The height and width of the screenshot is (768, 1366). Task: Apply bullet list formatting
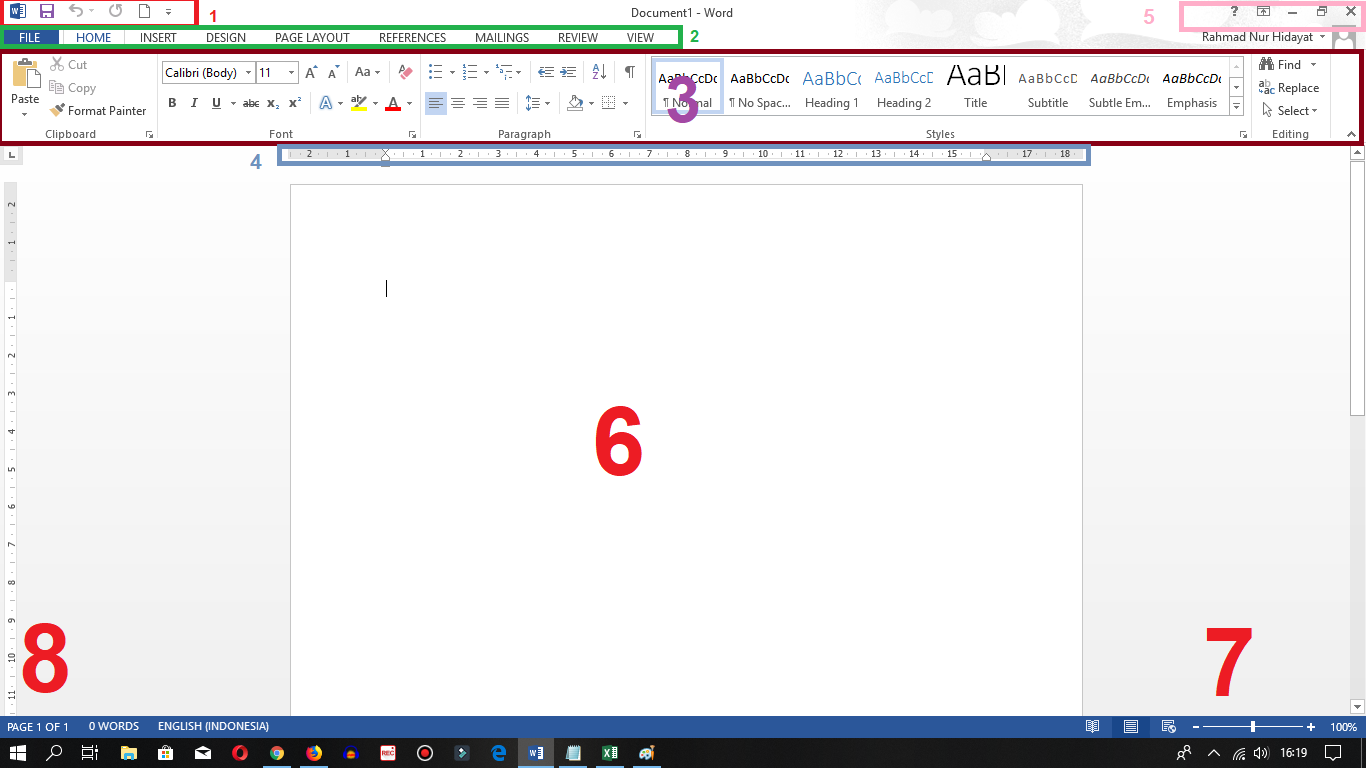pos(436,72)
